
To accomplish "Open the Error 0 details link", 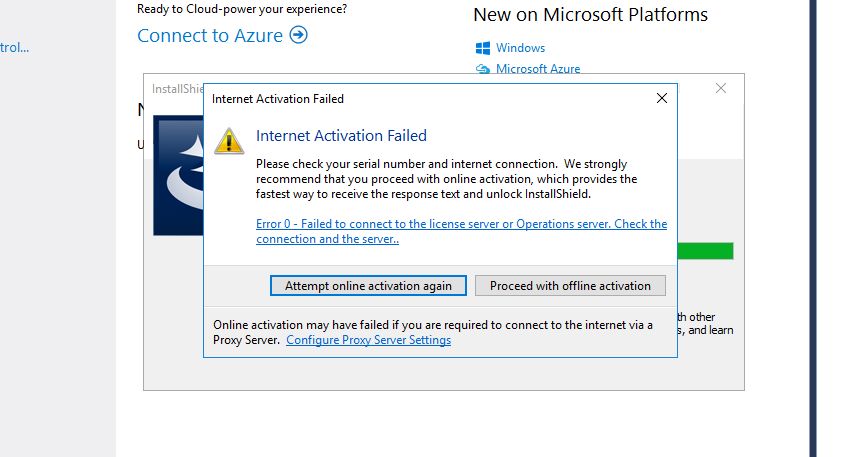I will [x=460, y=231].
